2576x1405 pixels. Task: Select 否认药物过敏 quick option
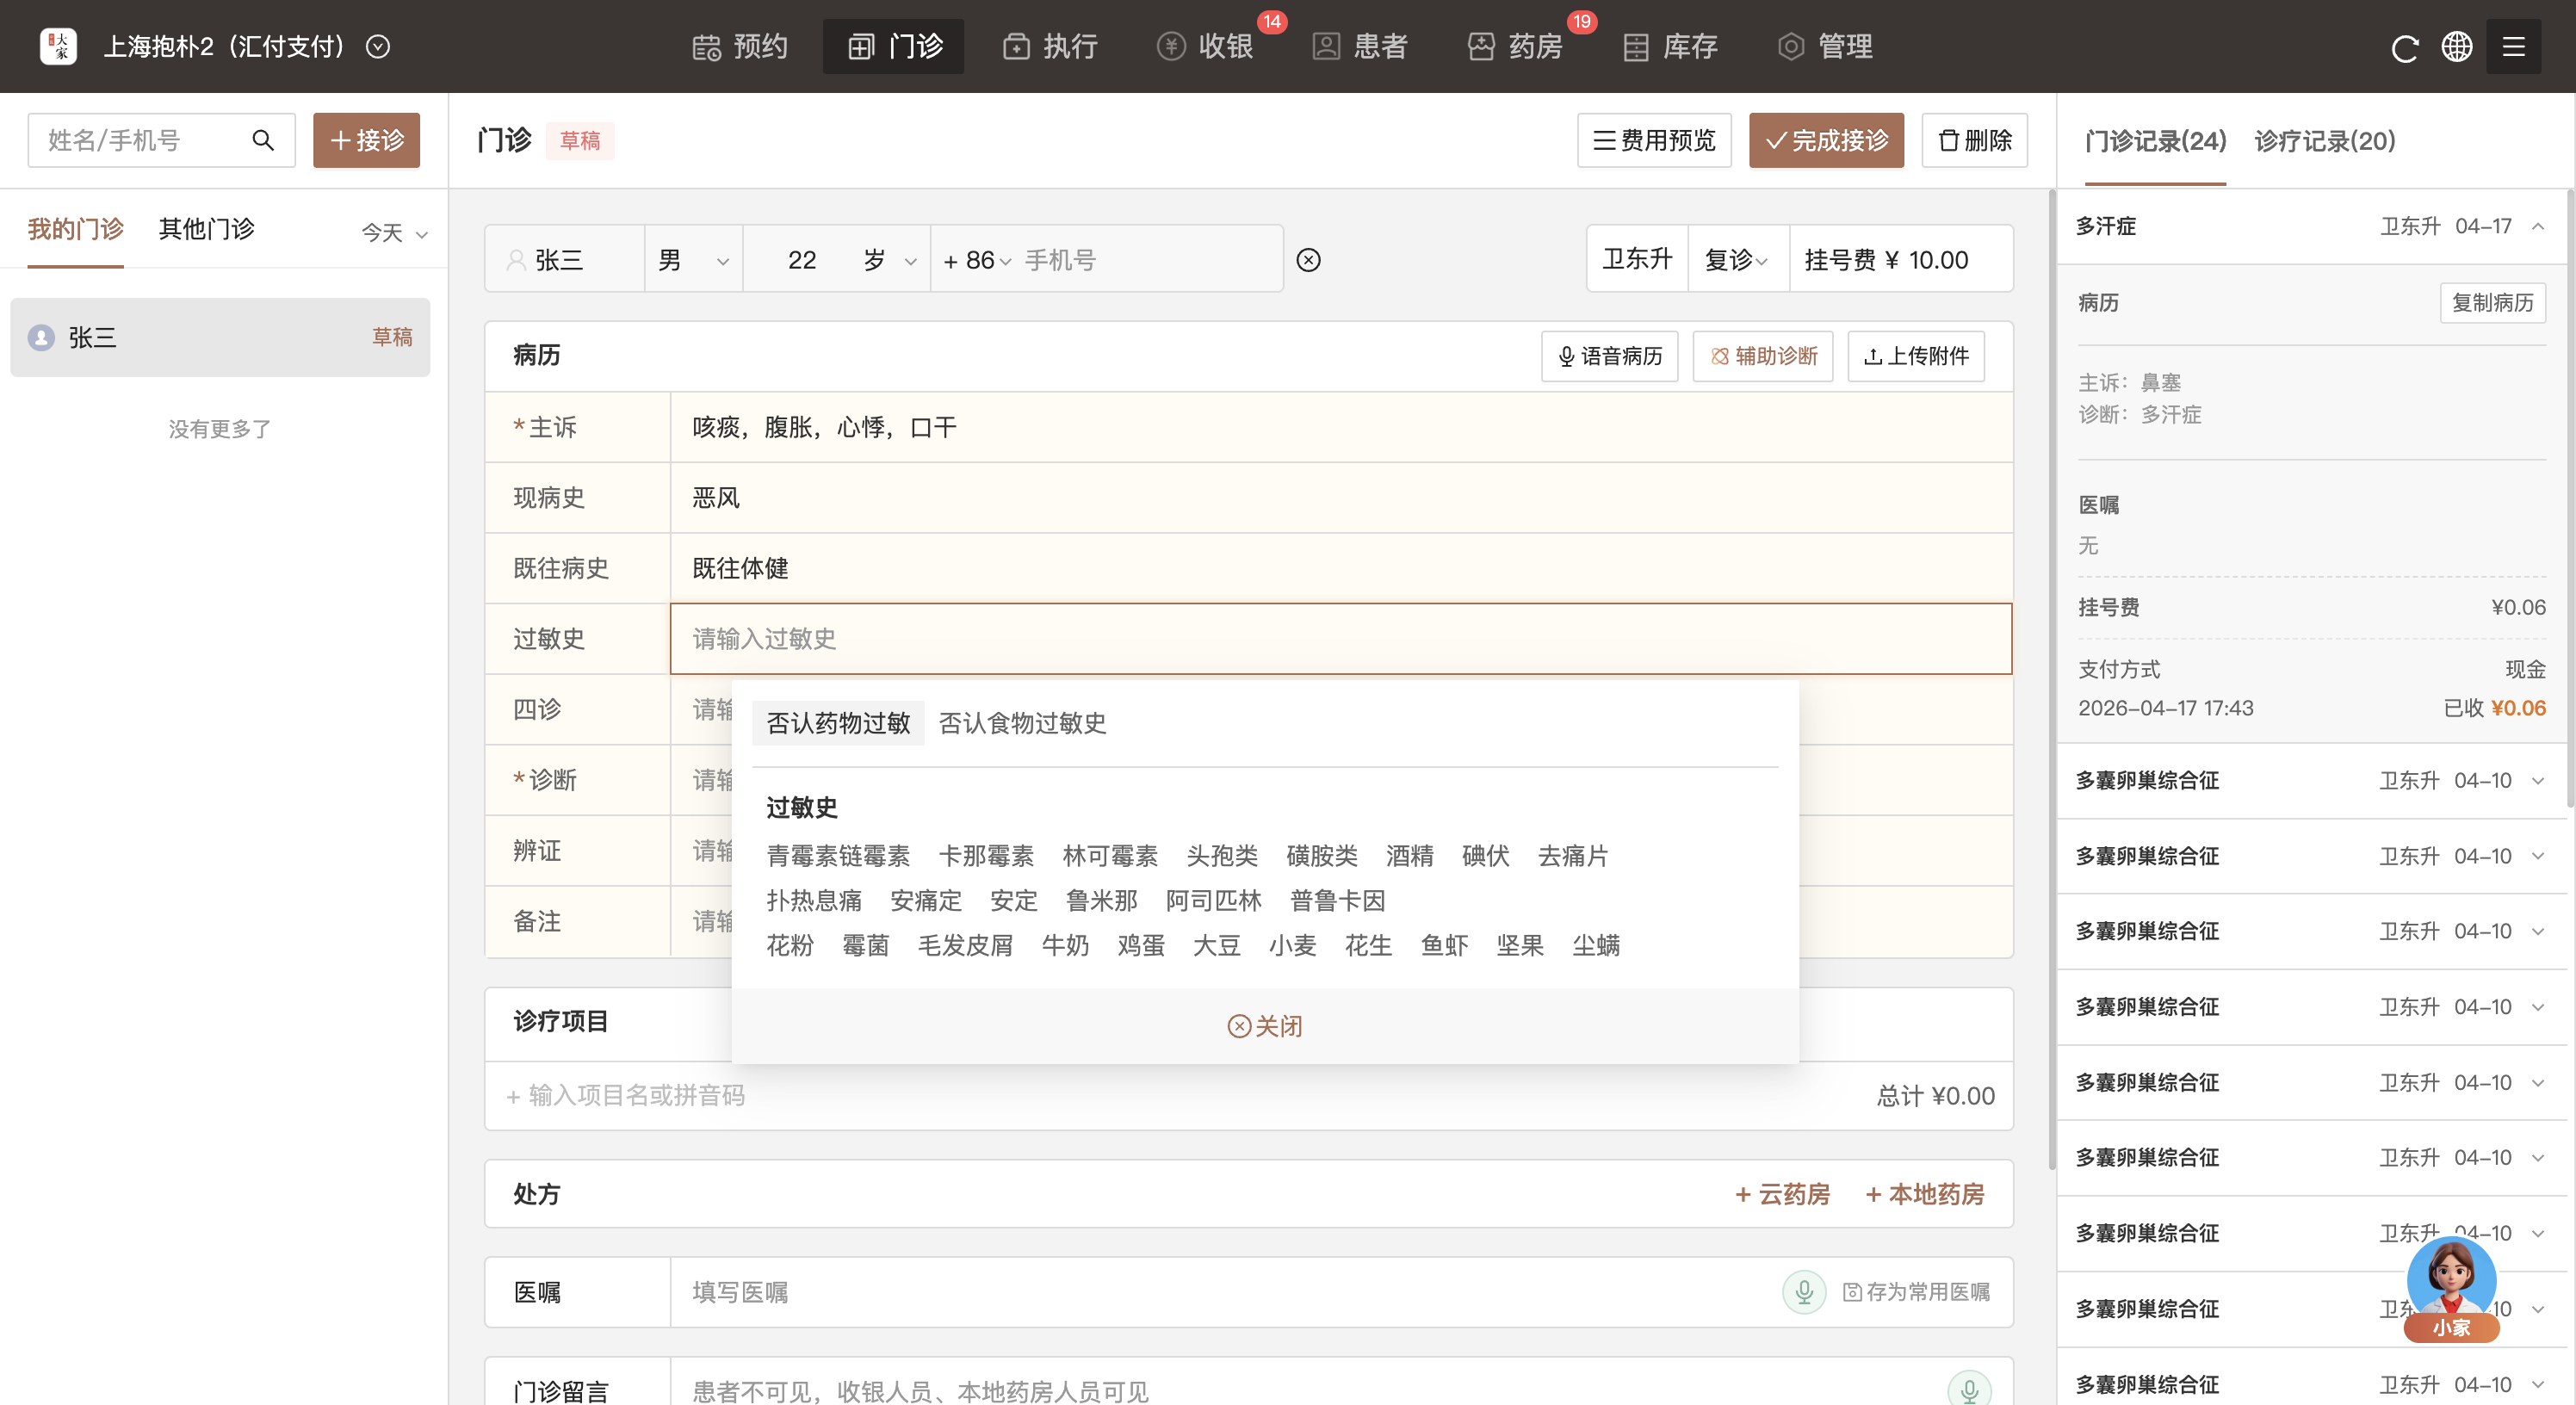coord(838,723)
